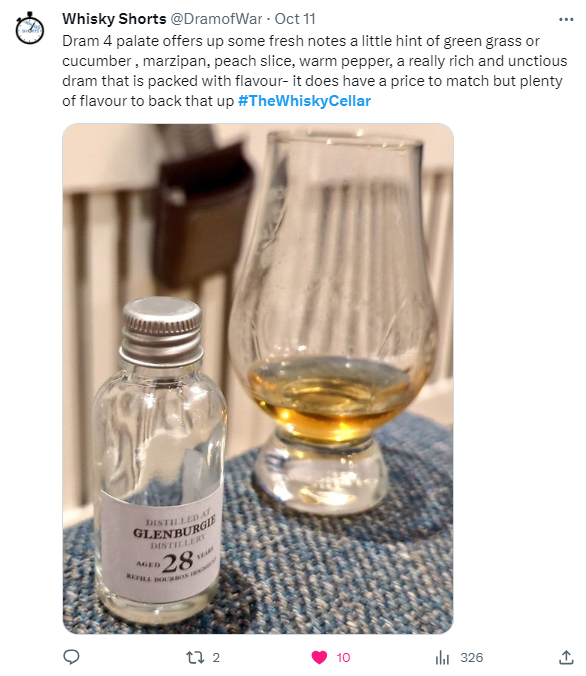This screenshot has height=676, width=586.
Task: Retweet the post using the arrows icon
Action: point(194,657)
